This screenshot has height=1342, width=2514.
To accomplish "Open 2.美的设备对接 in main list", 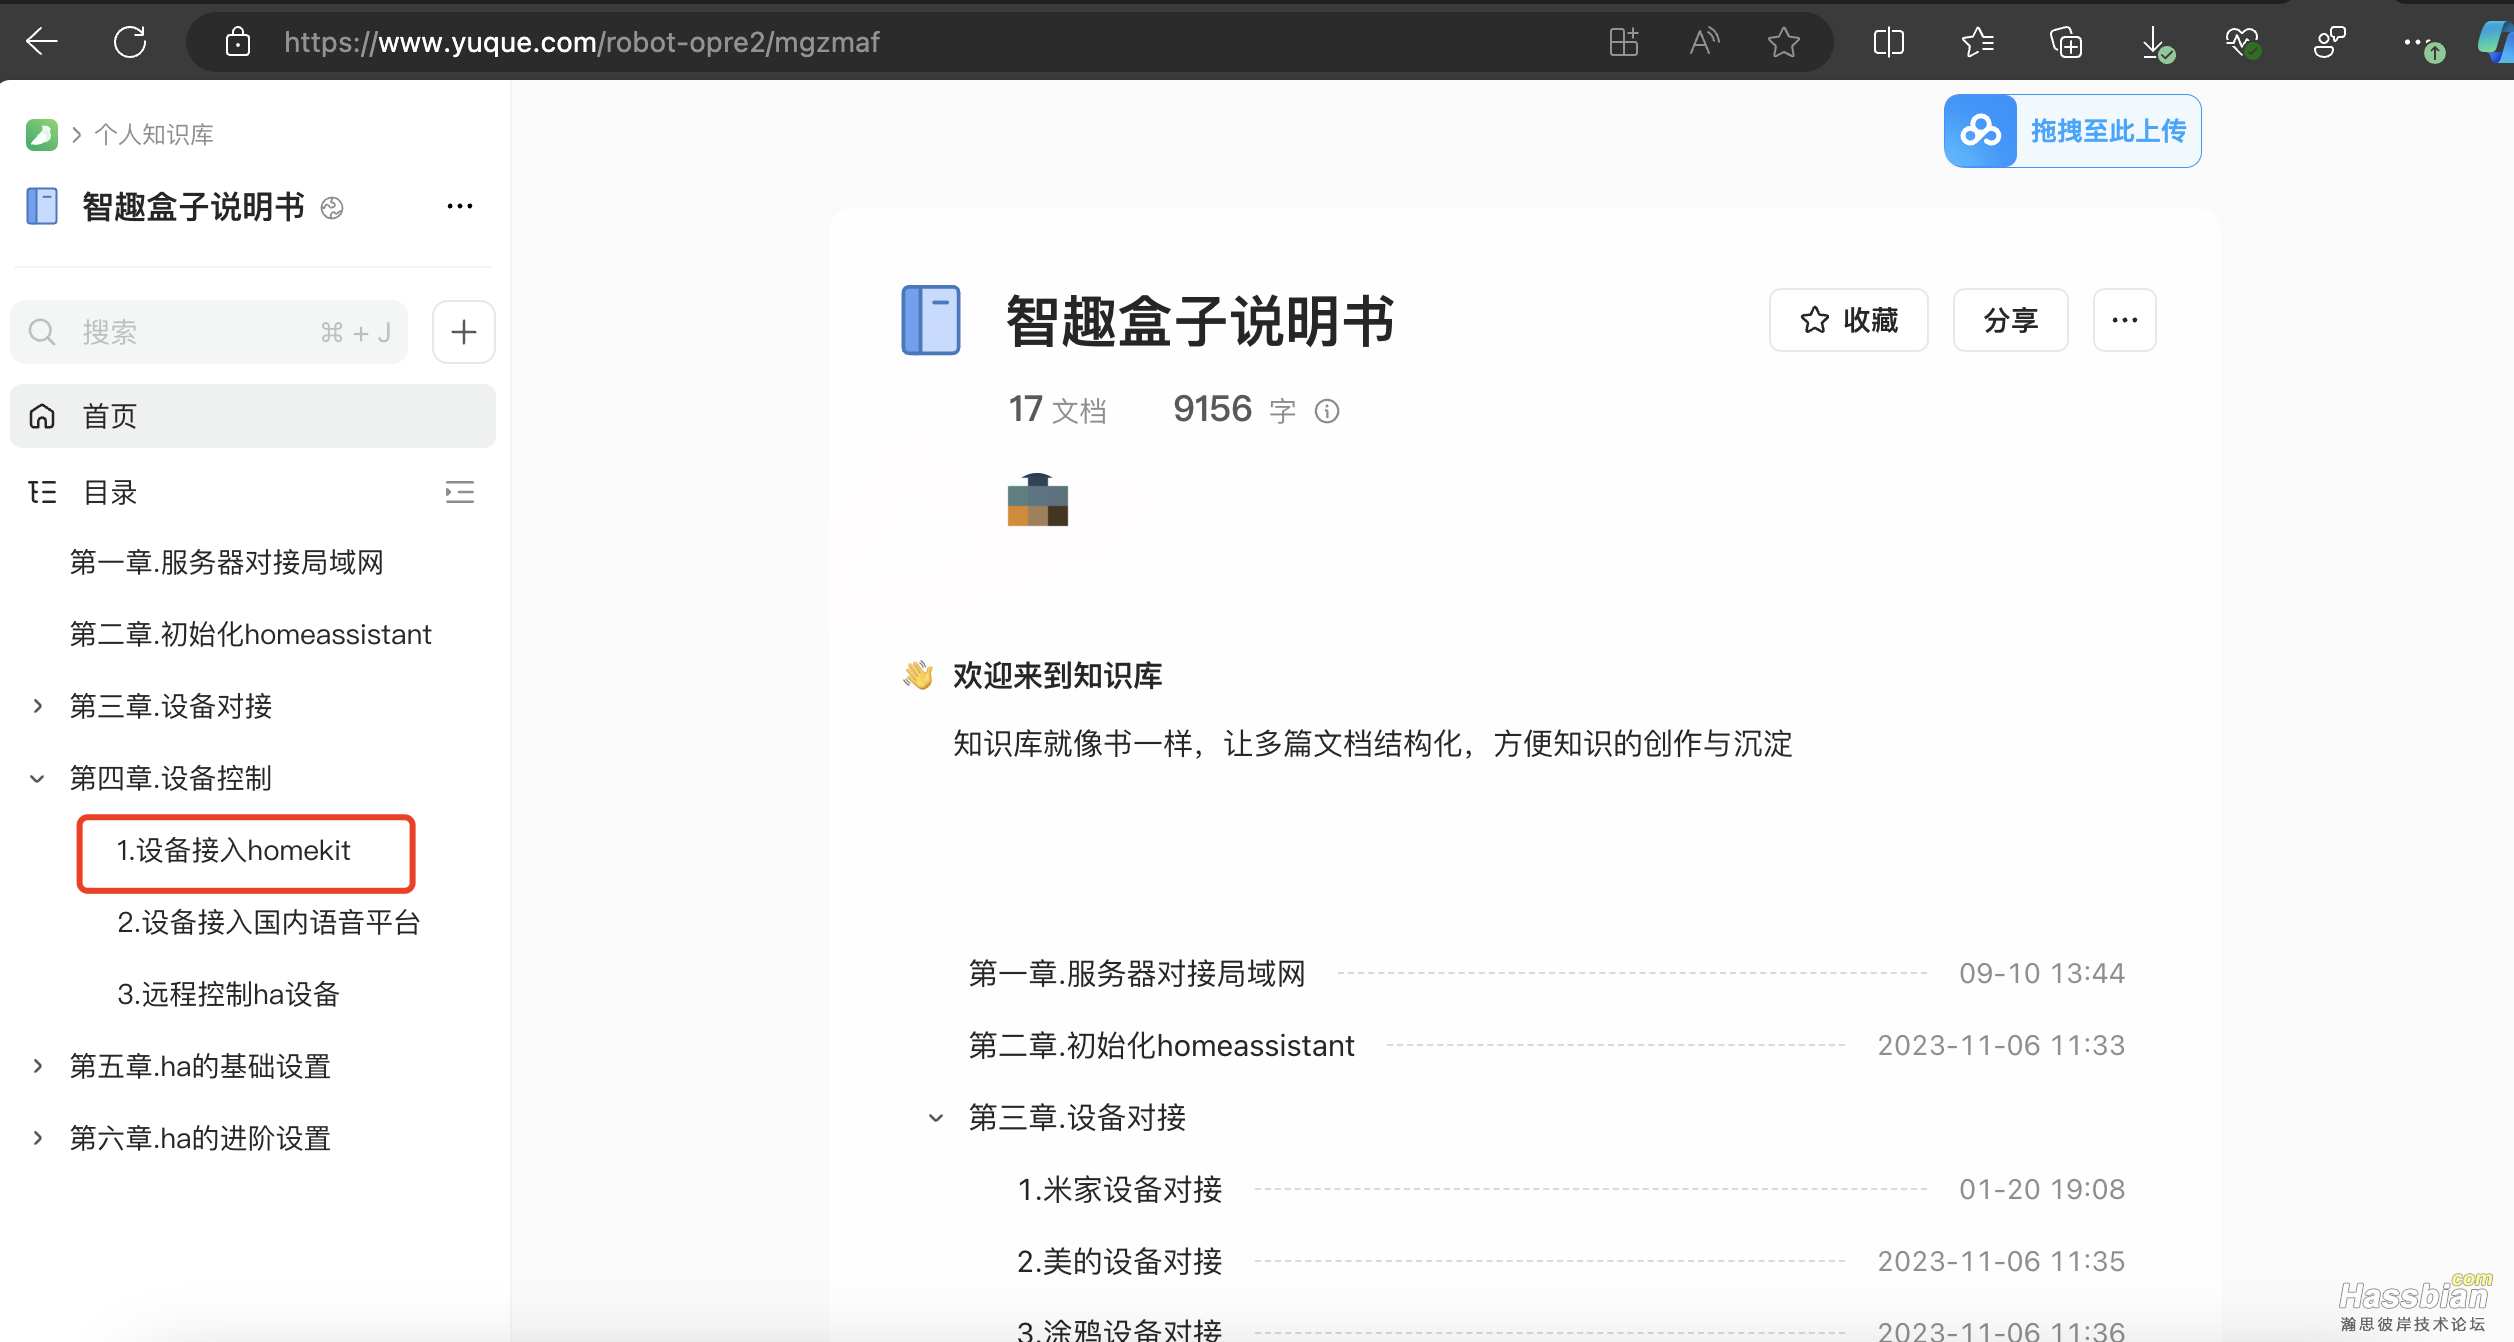I will point(1120,1261).
